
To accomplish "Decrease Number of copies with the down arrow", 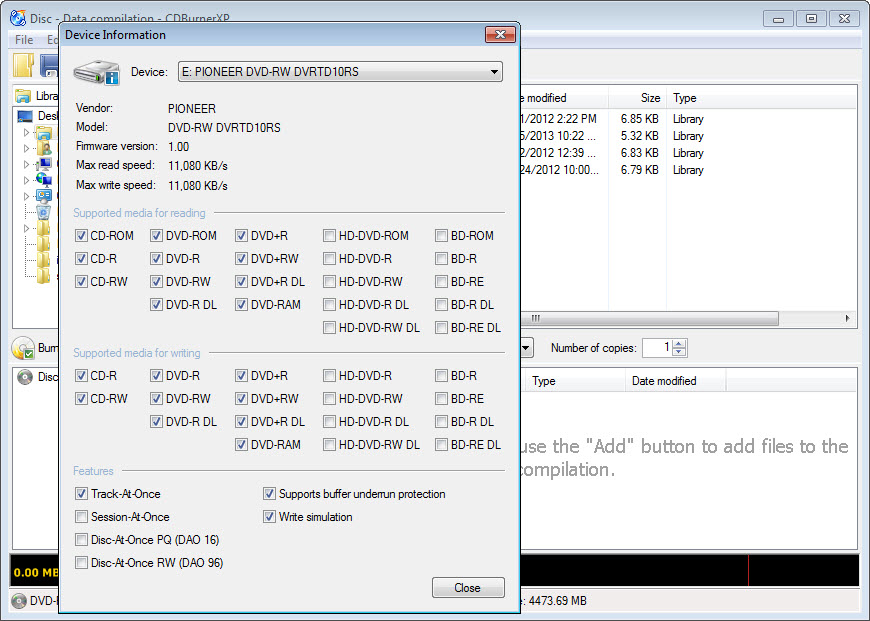I will coord(679,352).
